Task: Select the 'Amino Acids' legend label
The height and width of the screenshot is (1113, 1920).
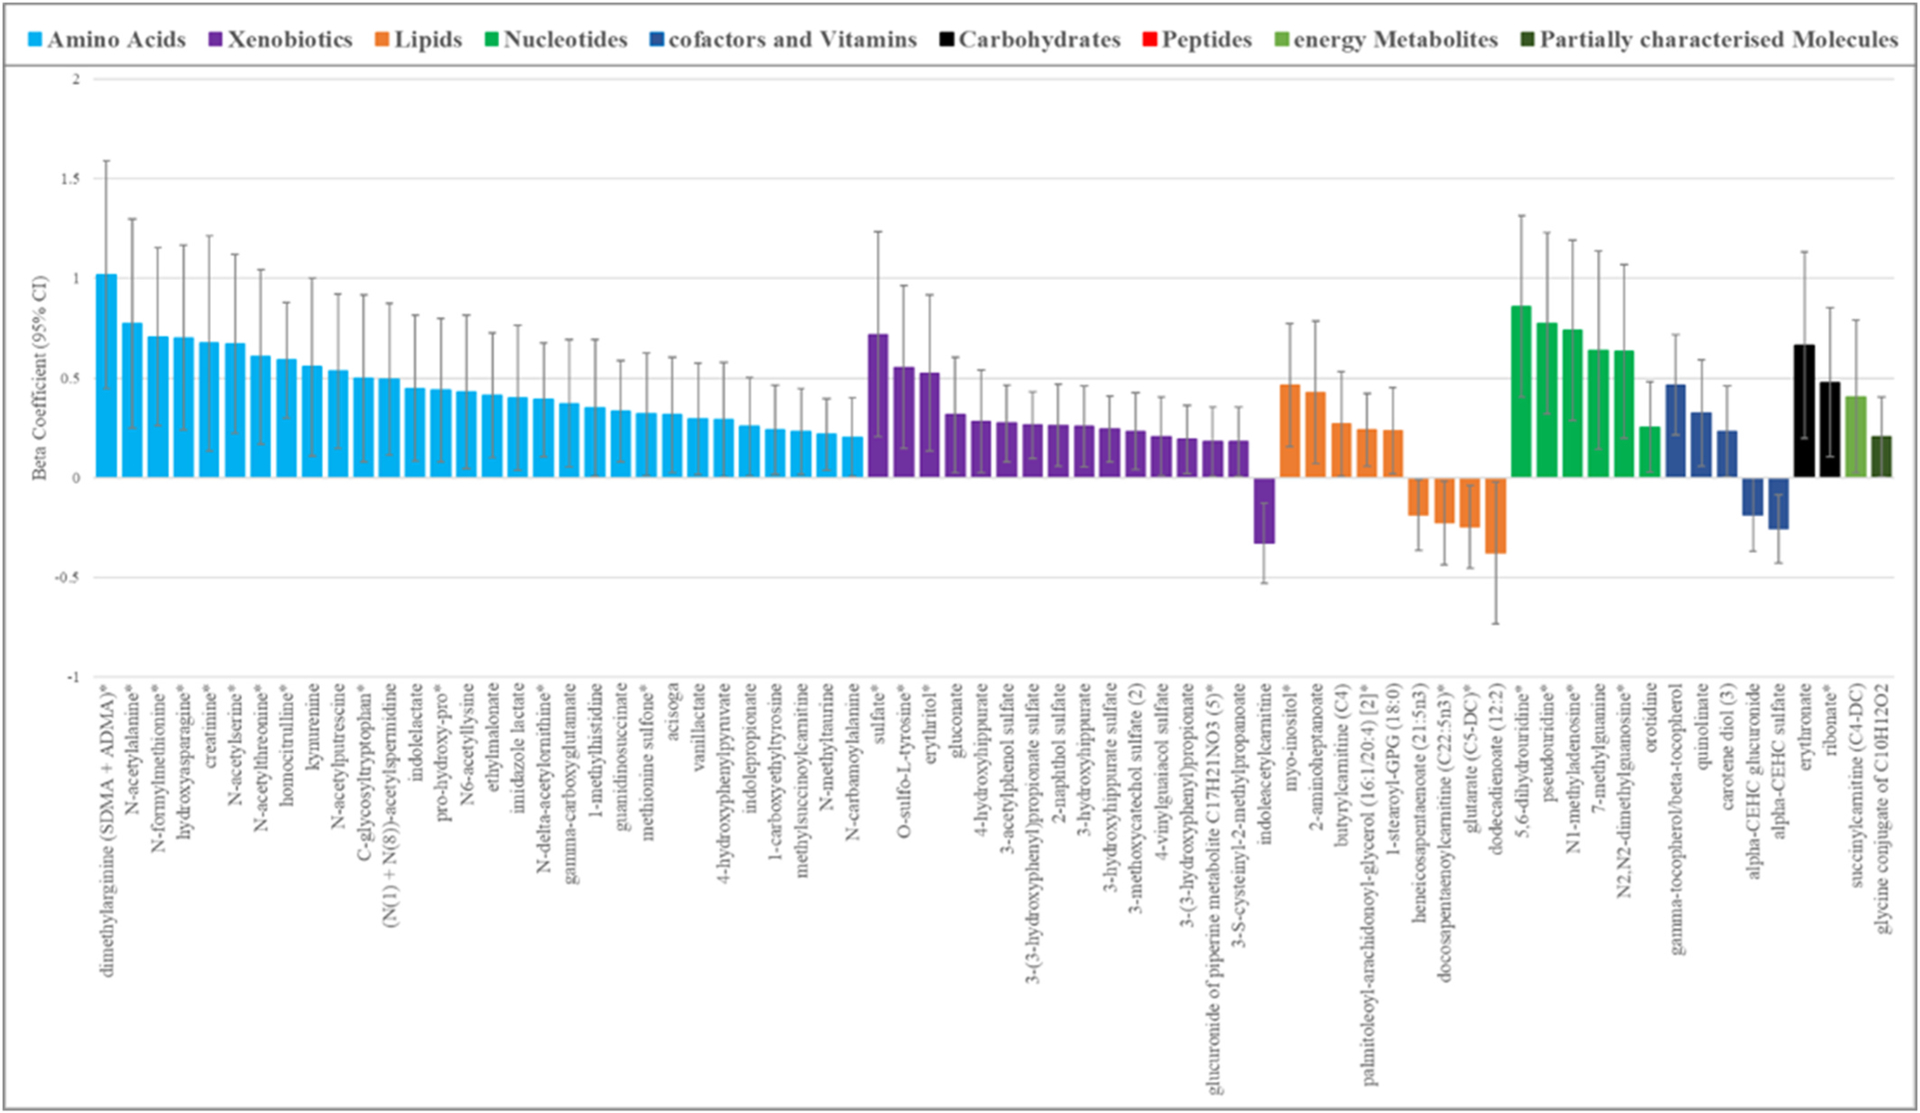Action: [116, 40]
